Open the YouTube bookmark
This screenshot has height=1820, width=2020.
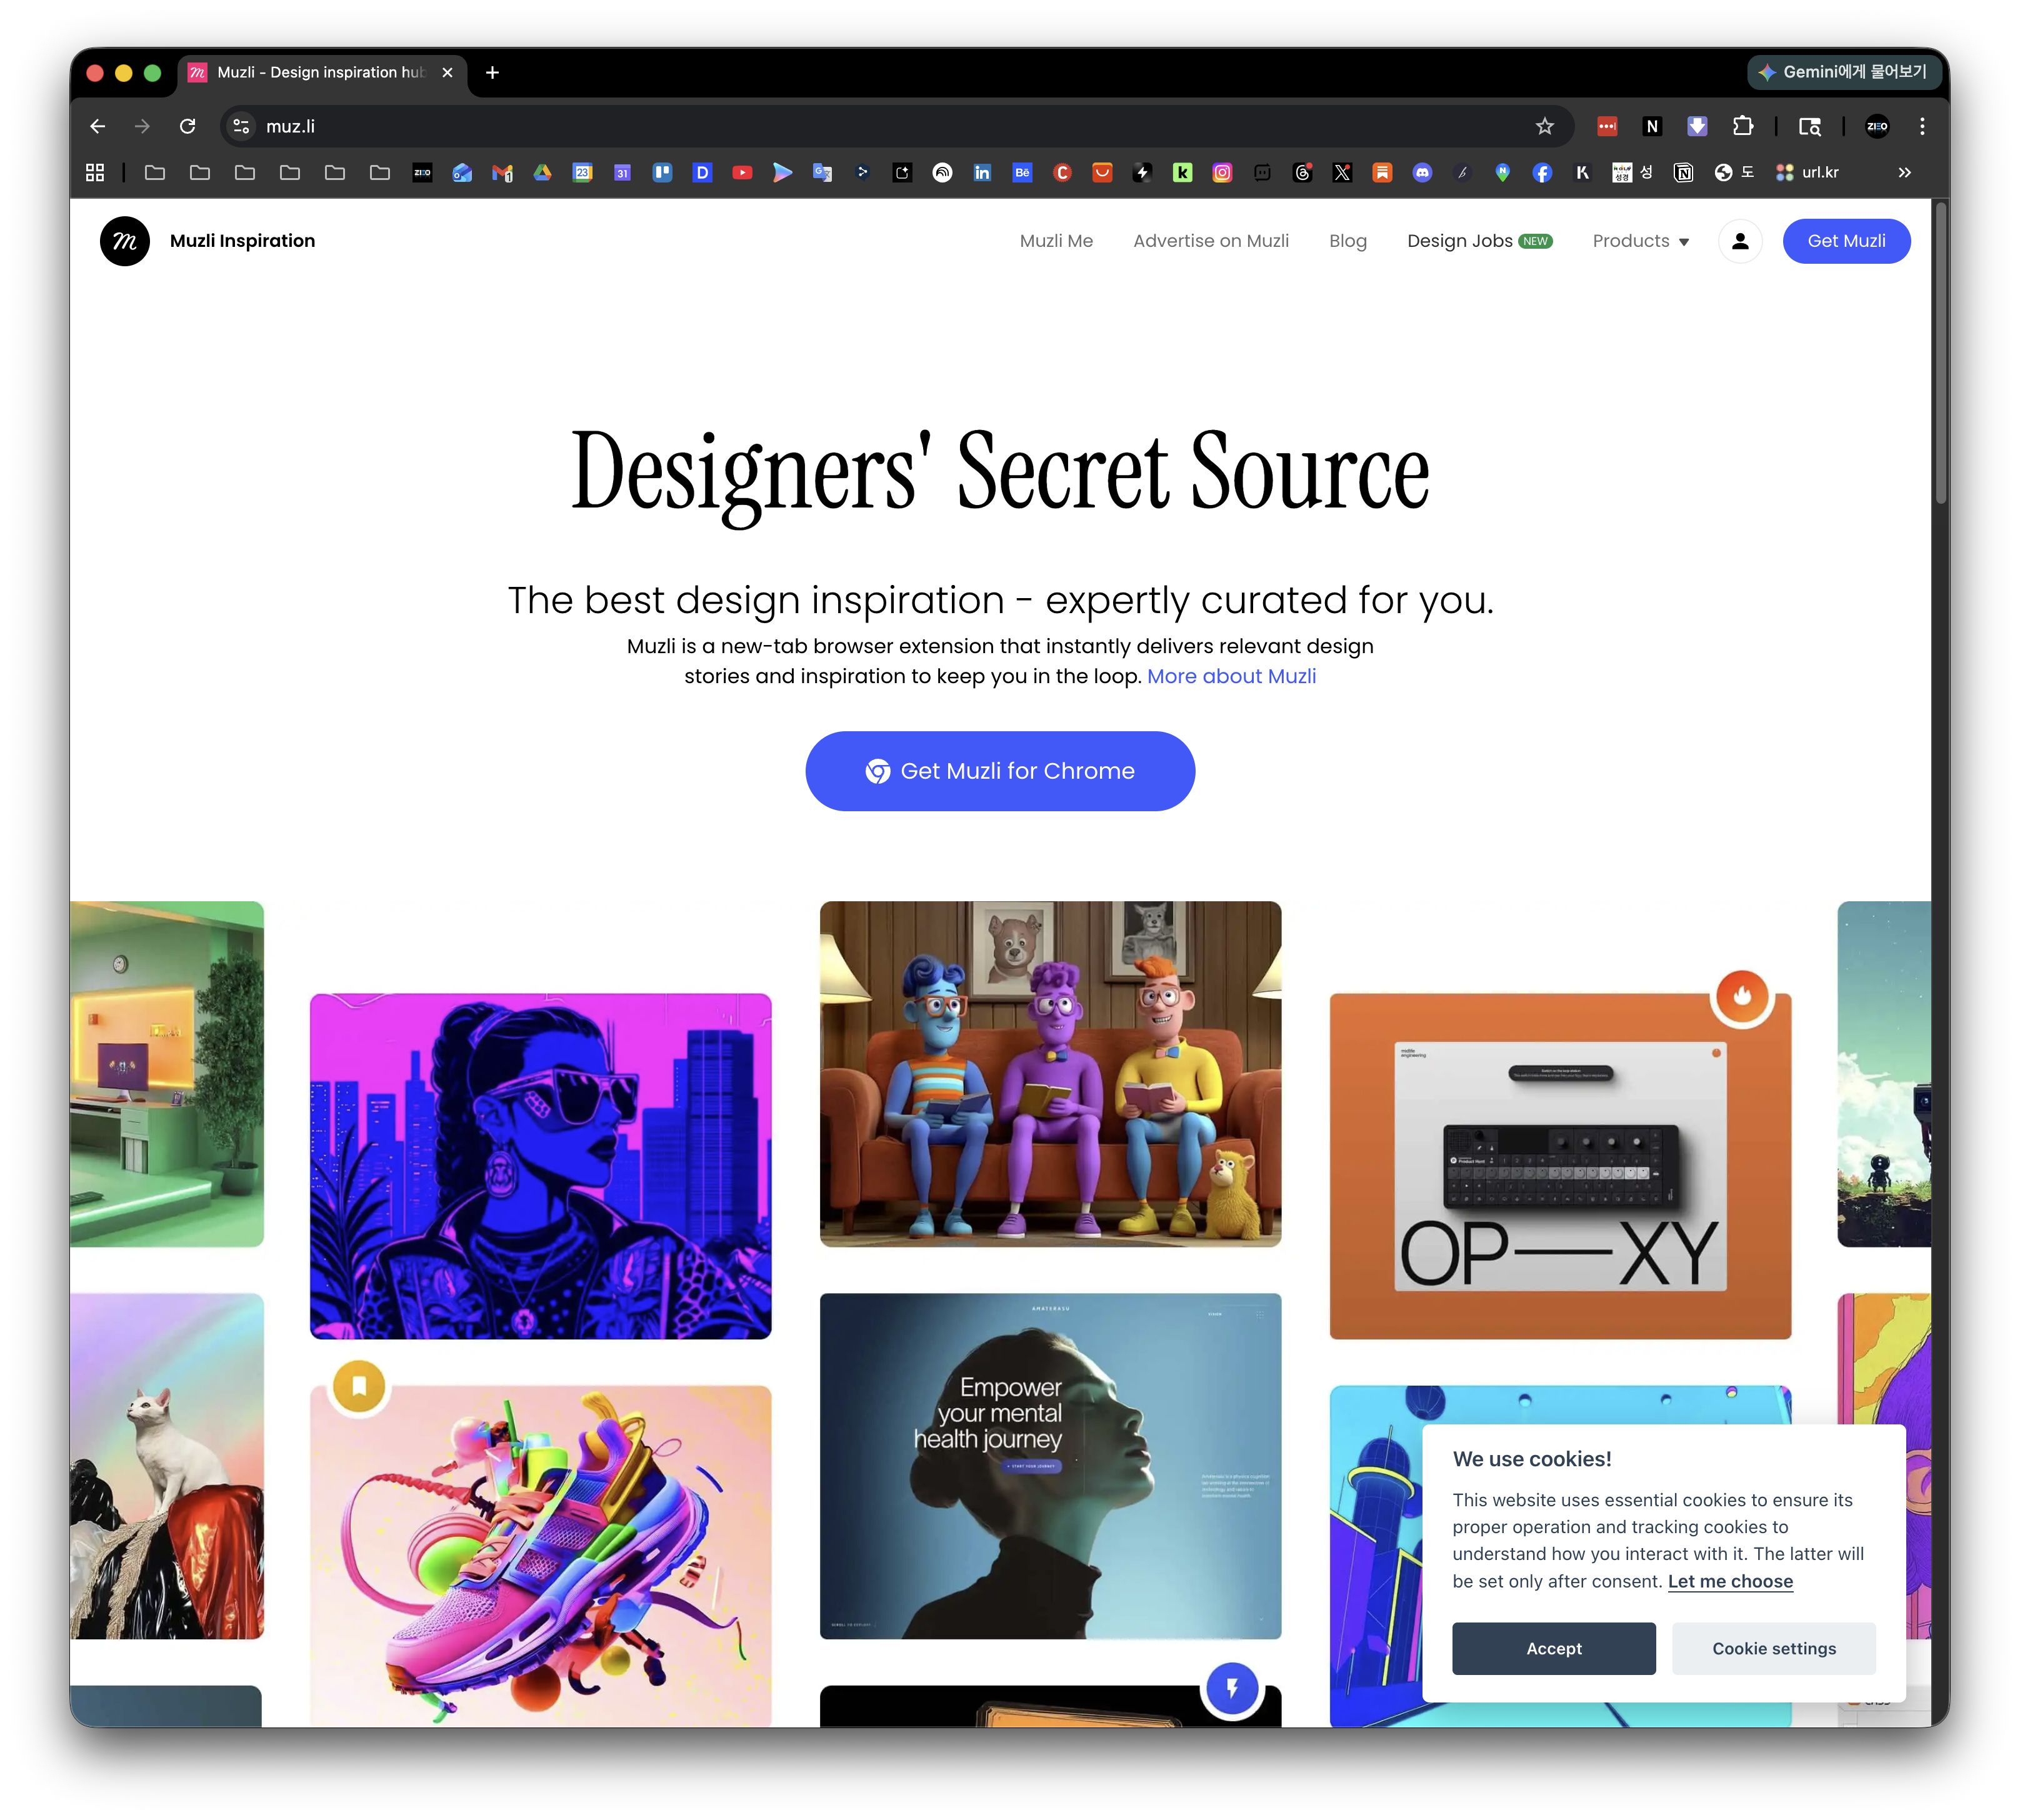(742, 173)
